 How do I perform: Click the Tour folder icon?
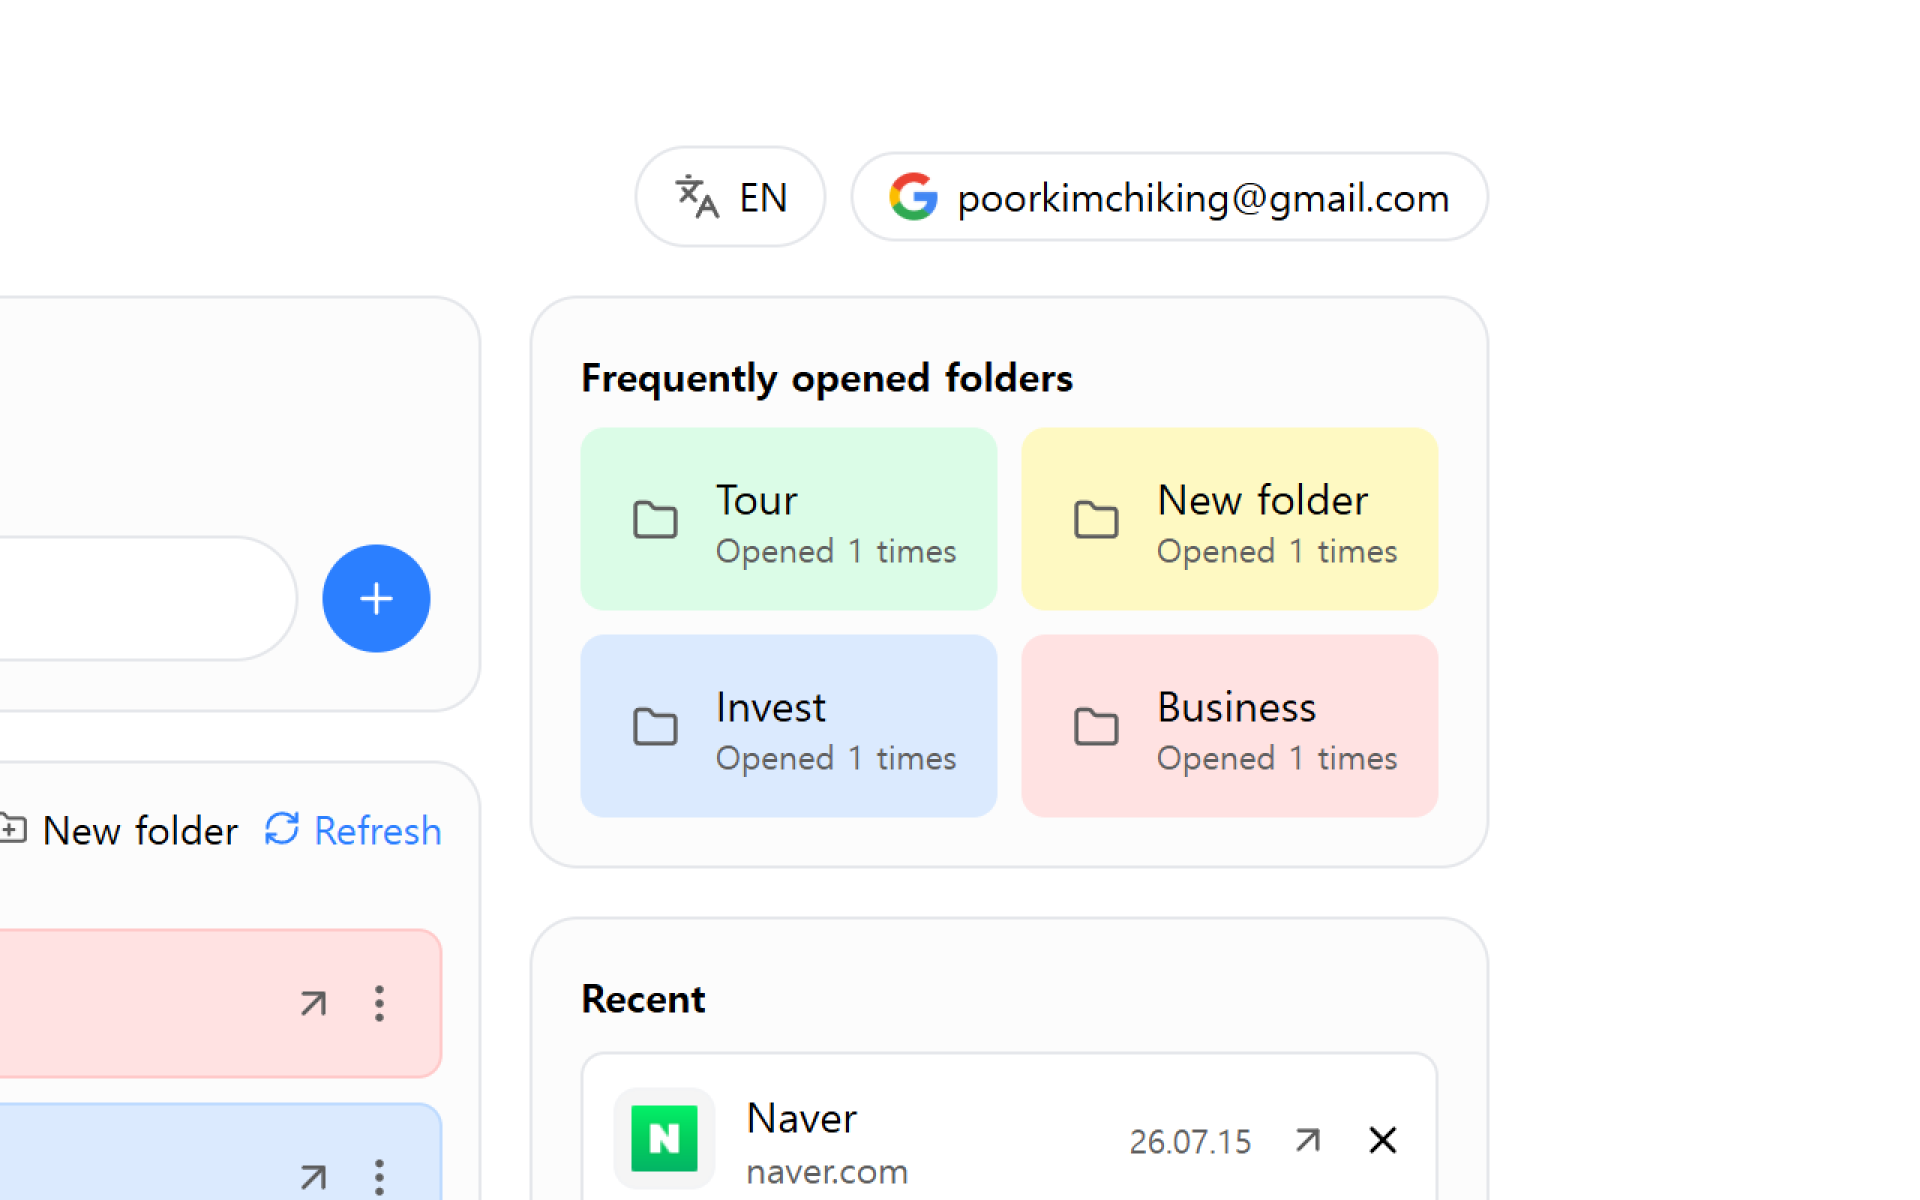tap(655, 520)
